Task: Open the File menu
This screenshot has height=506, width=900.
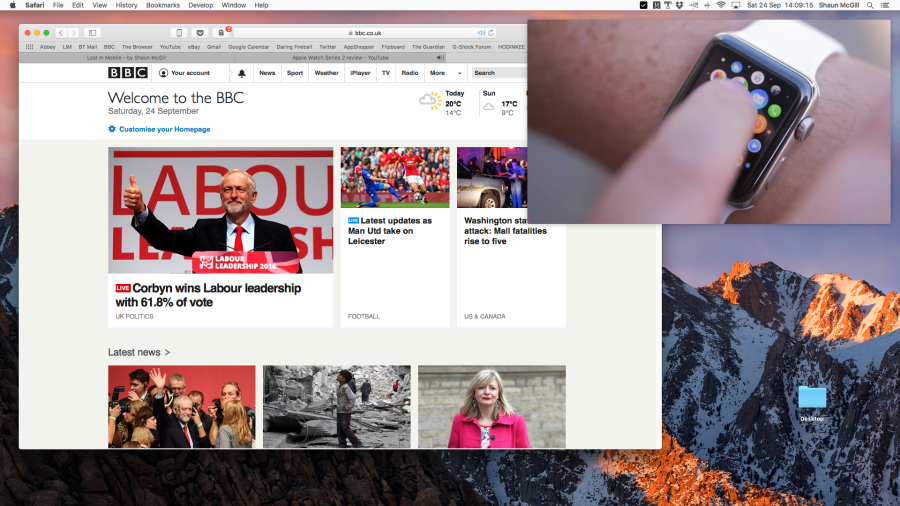Action: [x=58, y=5]
